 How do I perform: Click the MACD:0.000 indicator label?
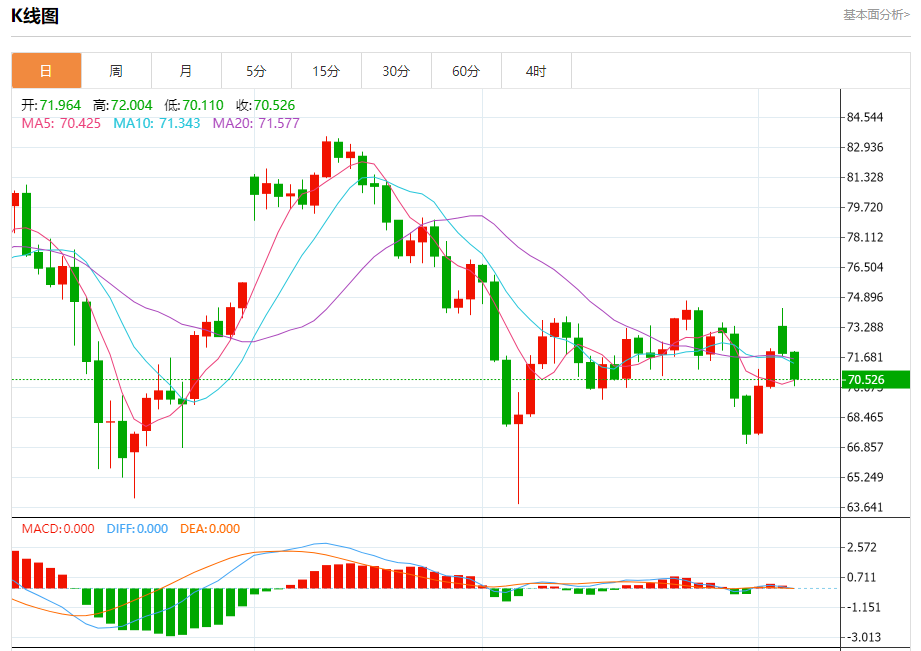(x=58, y=529)
